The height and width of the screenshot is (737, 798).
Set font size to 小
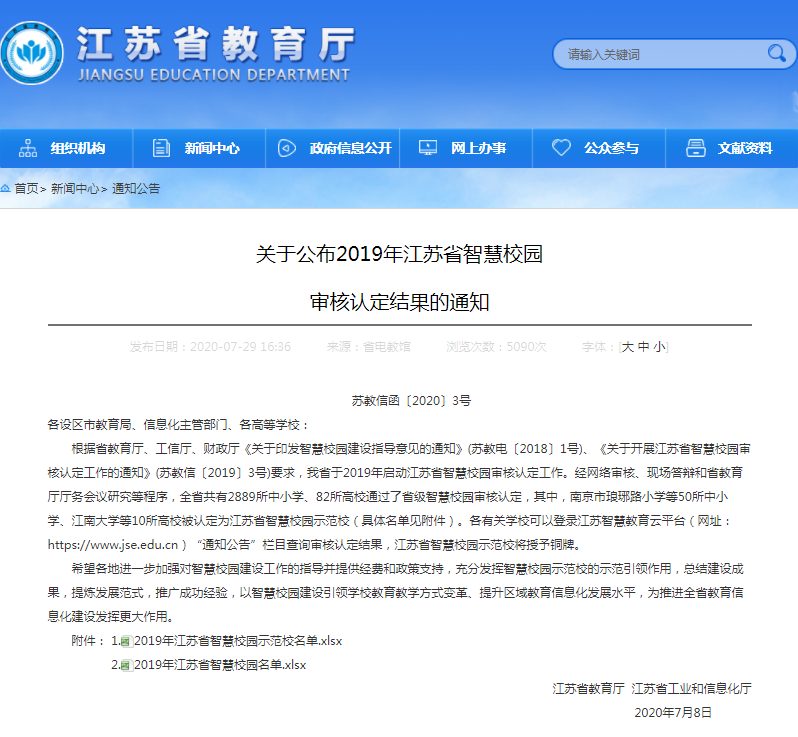658,347
